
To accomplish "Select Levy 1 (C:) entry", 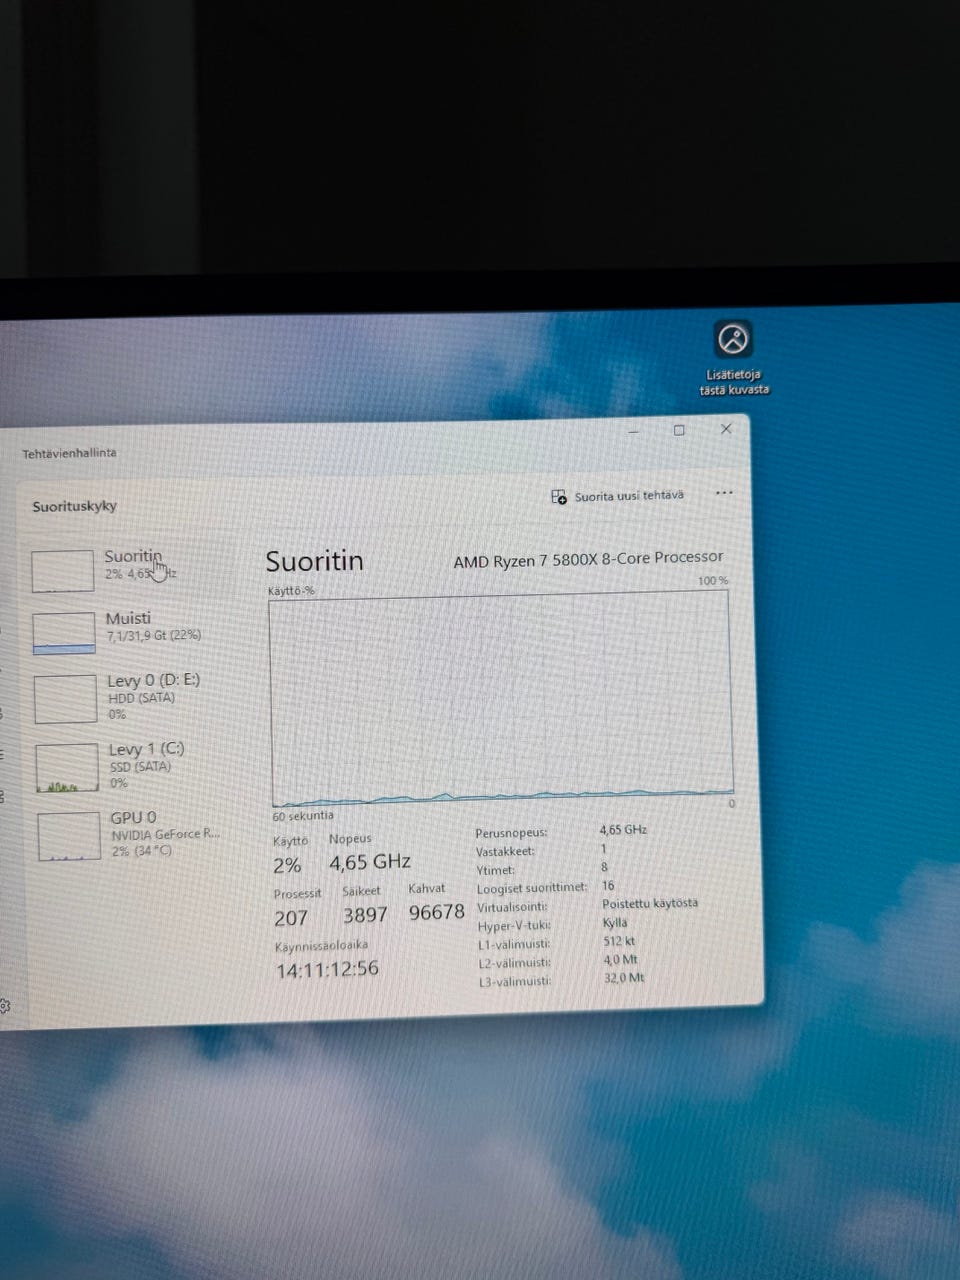I will point(130,766).
